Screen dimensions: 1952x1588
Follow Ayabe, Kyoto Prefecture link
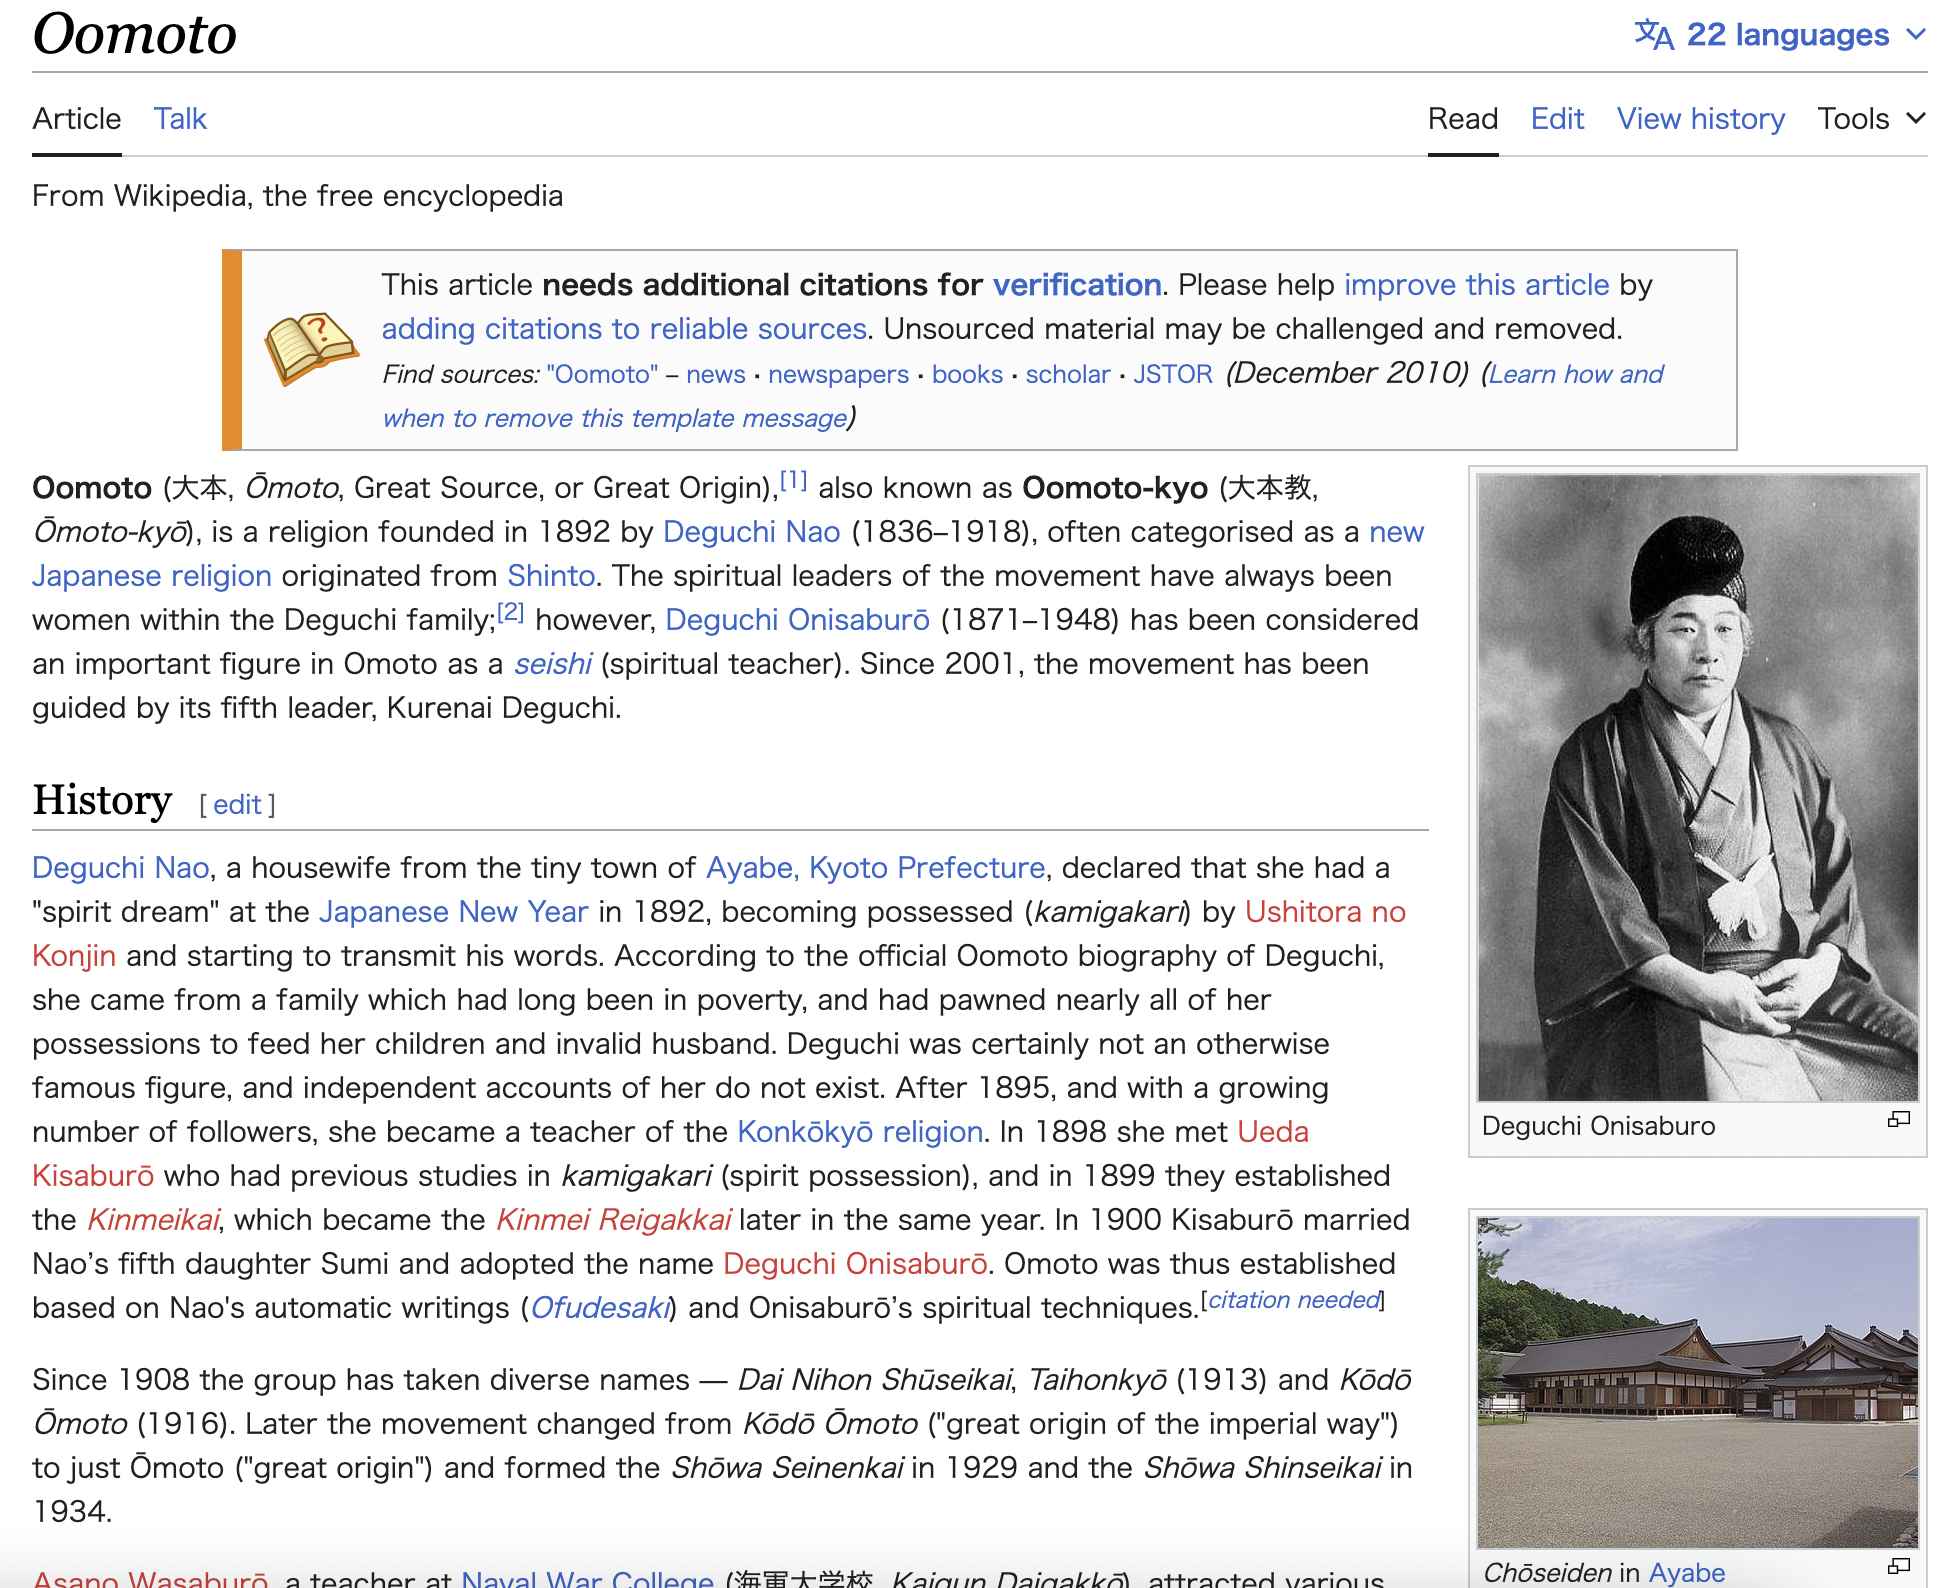coord(875,868)
